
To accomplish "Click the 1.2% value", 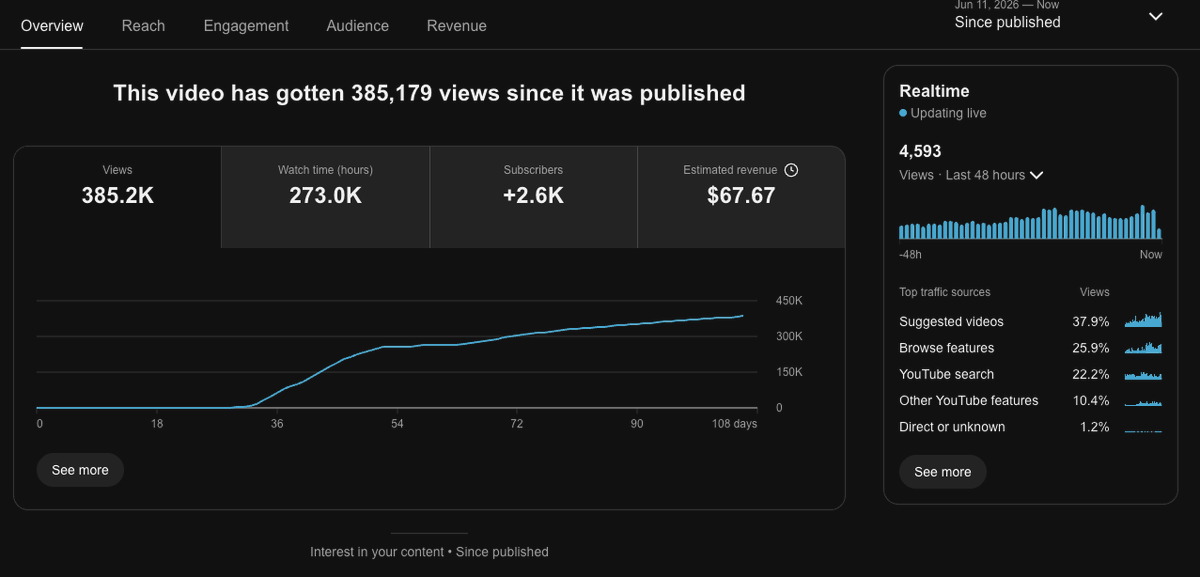I will coord(1094,427).
